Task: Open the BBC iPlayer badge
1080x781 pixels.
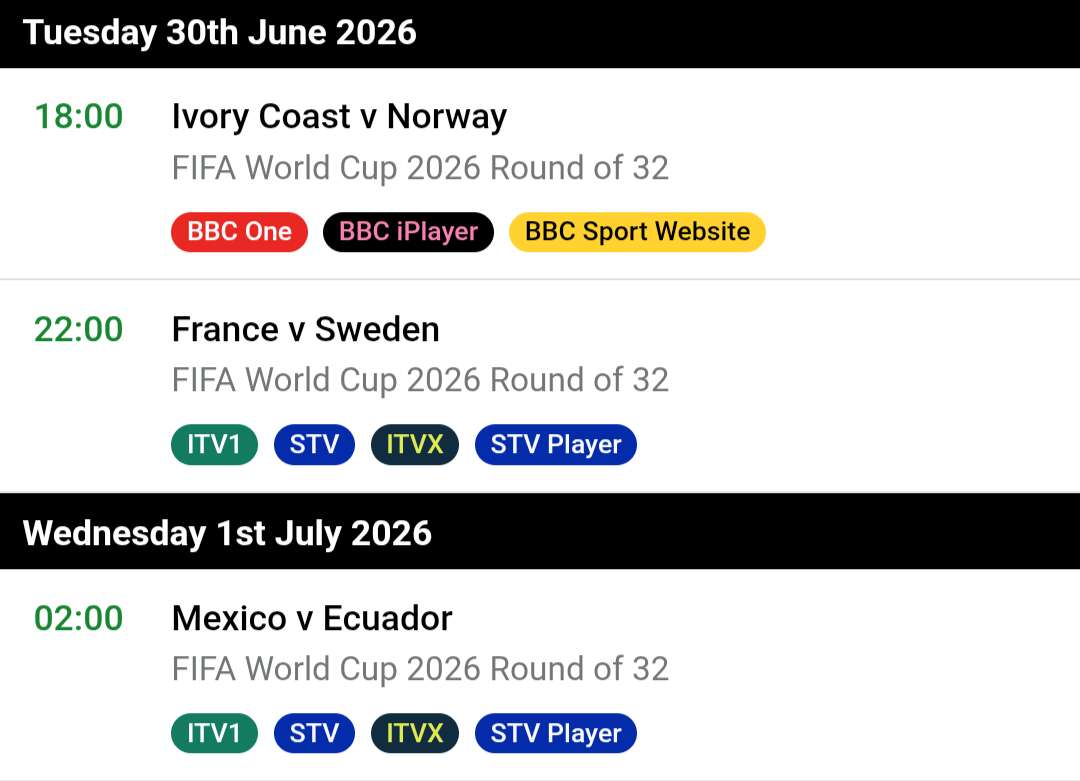Action: coord(408,232)
